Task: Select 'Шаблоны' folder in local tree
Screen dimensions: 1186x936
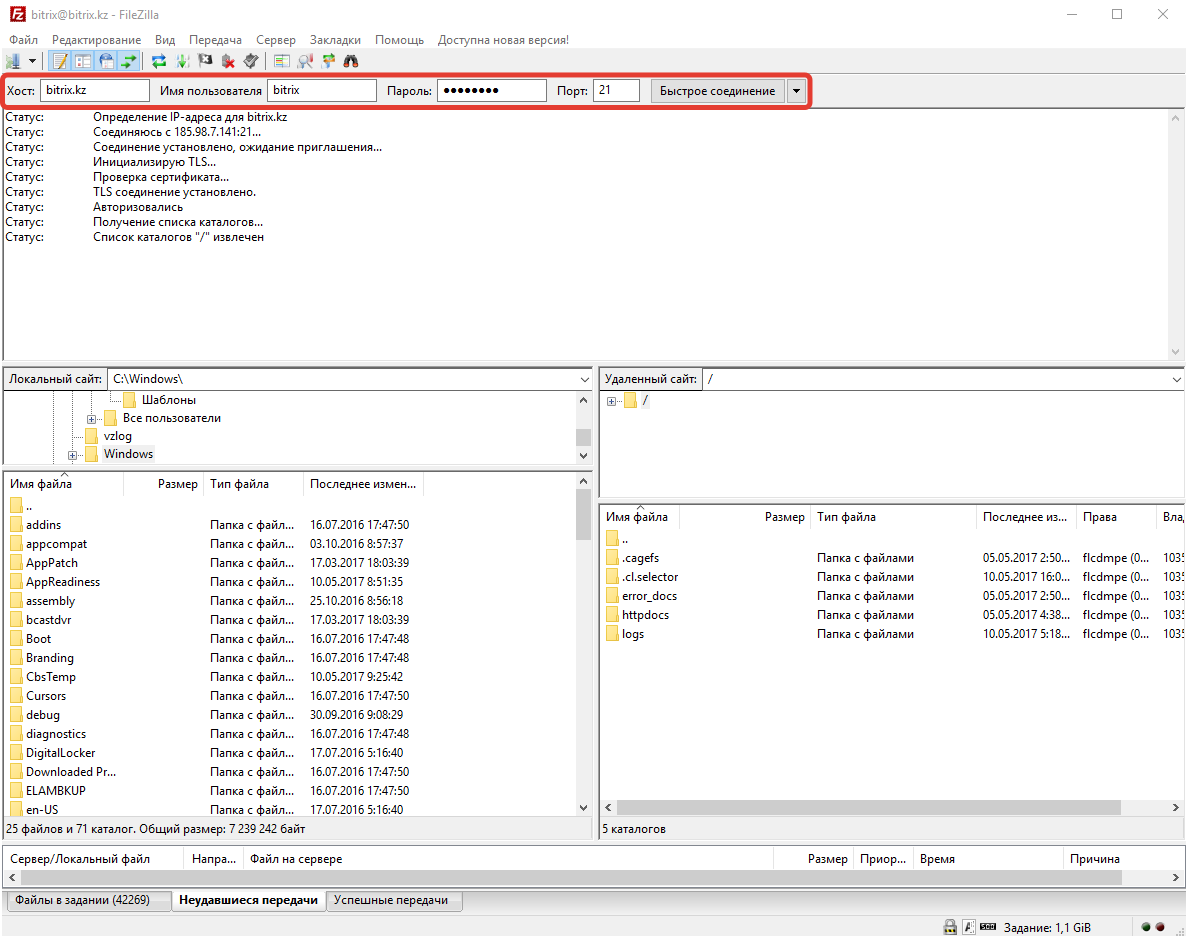Action: coord(169,400)
